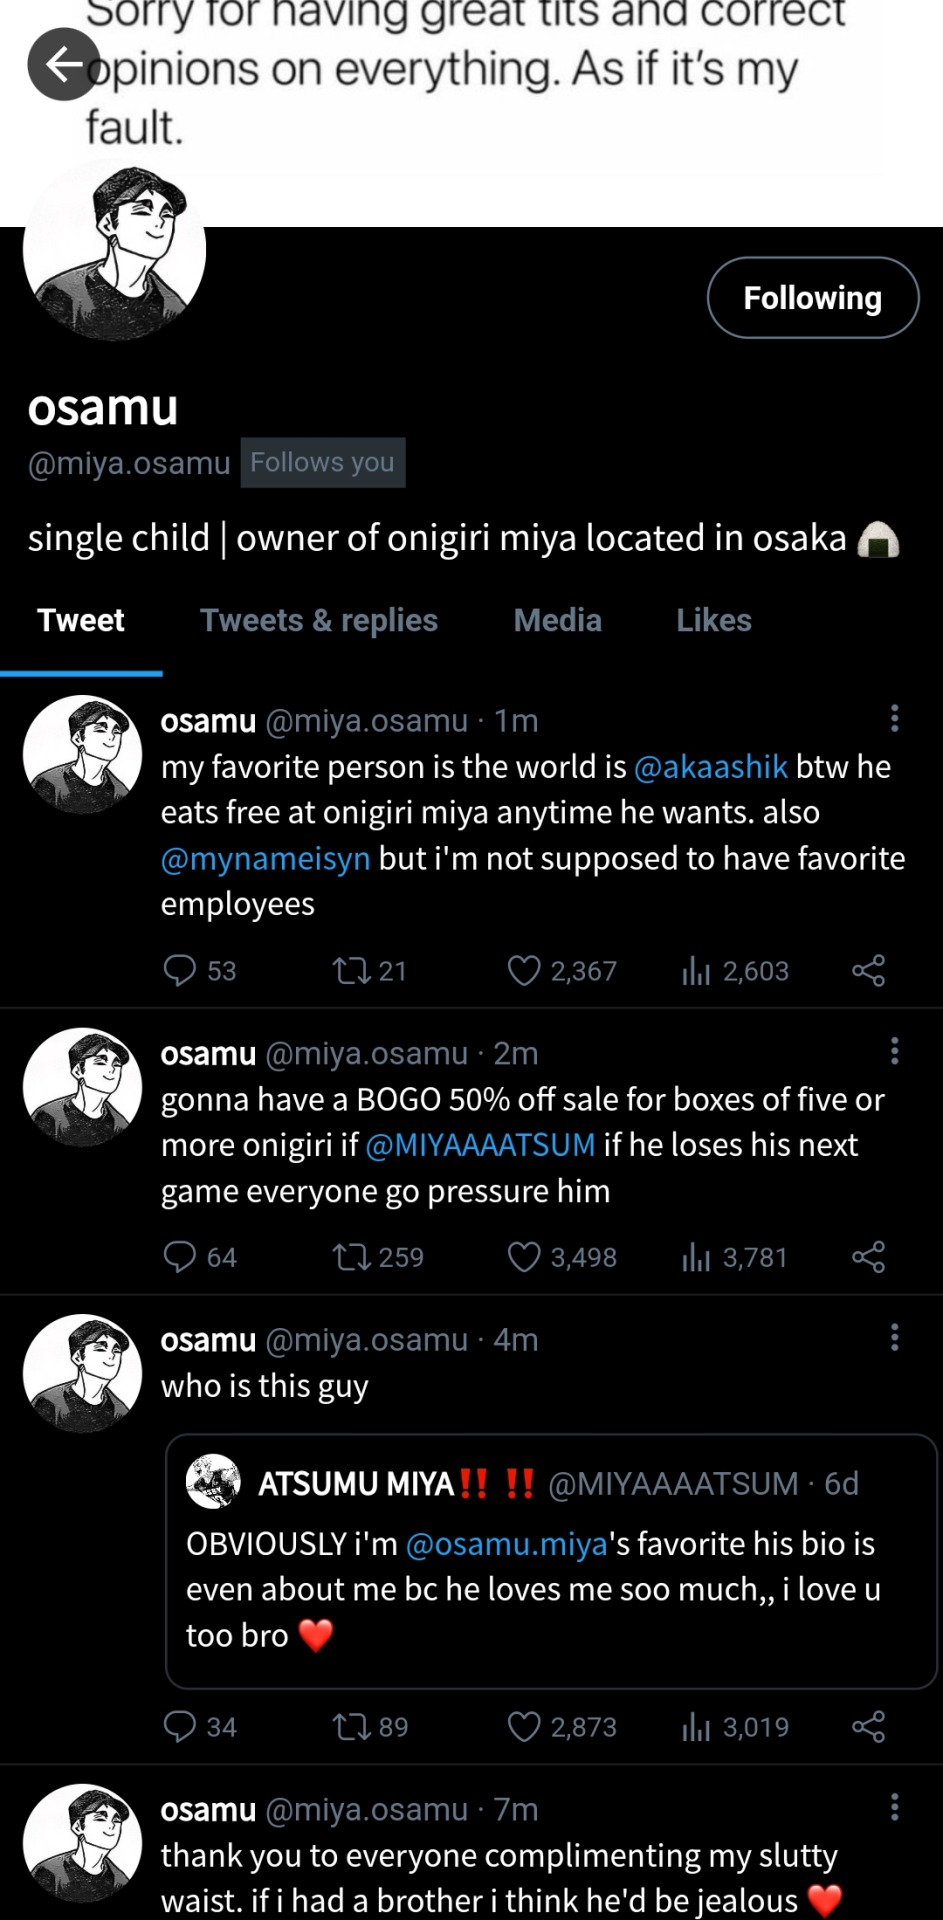This screenshot has height=1920, width=943.
Task: Open the @akaashik mention link
Action: [x=711, y=767]
